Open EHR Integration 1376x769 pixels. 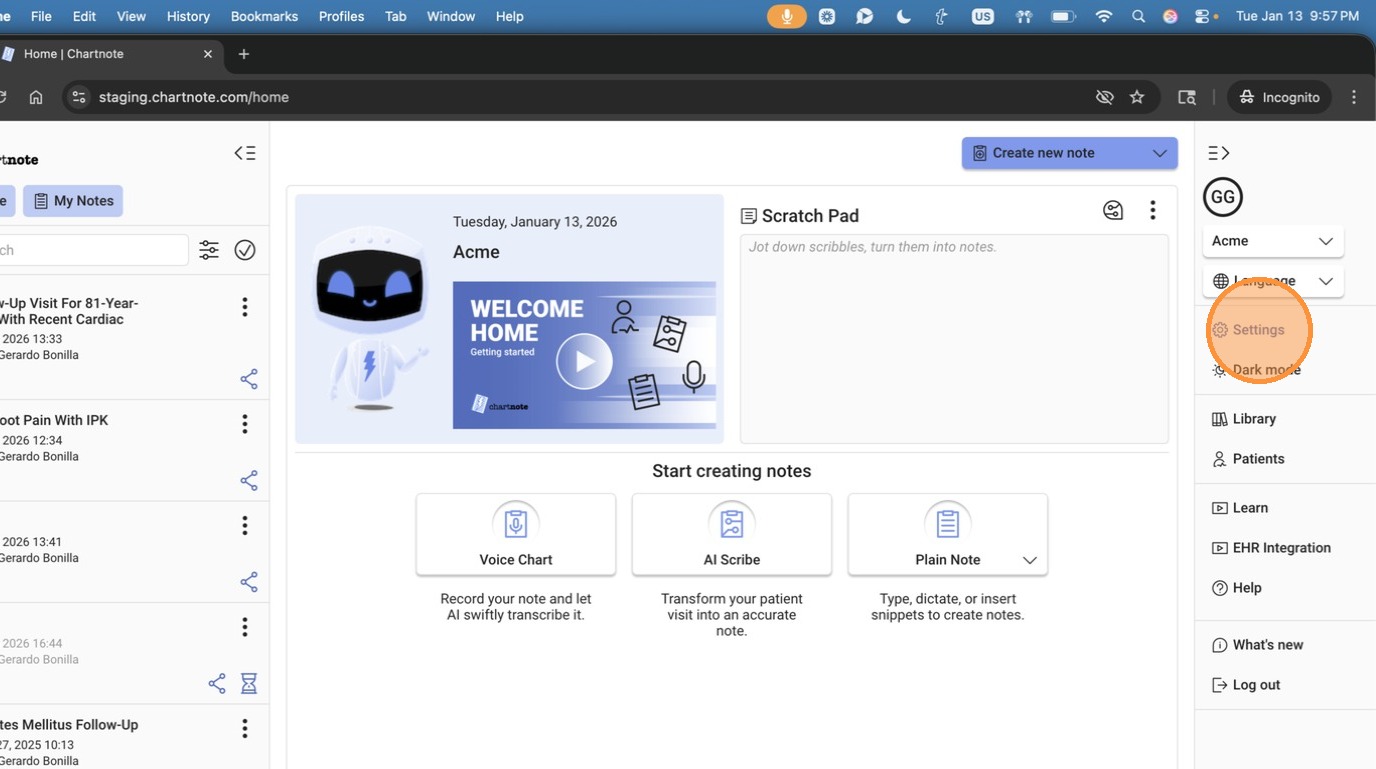coord(1271,548)
